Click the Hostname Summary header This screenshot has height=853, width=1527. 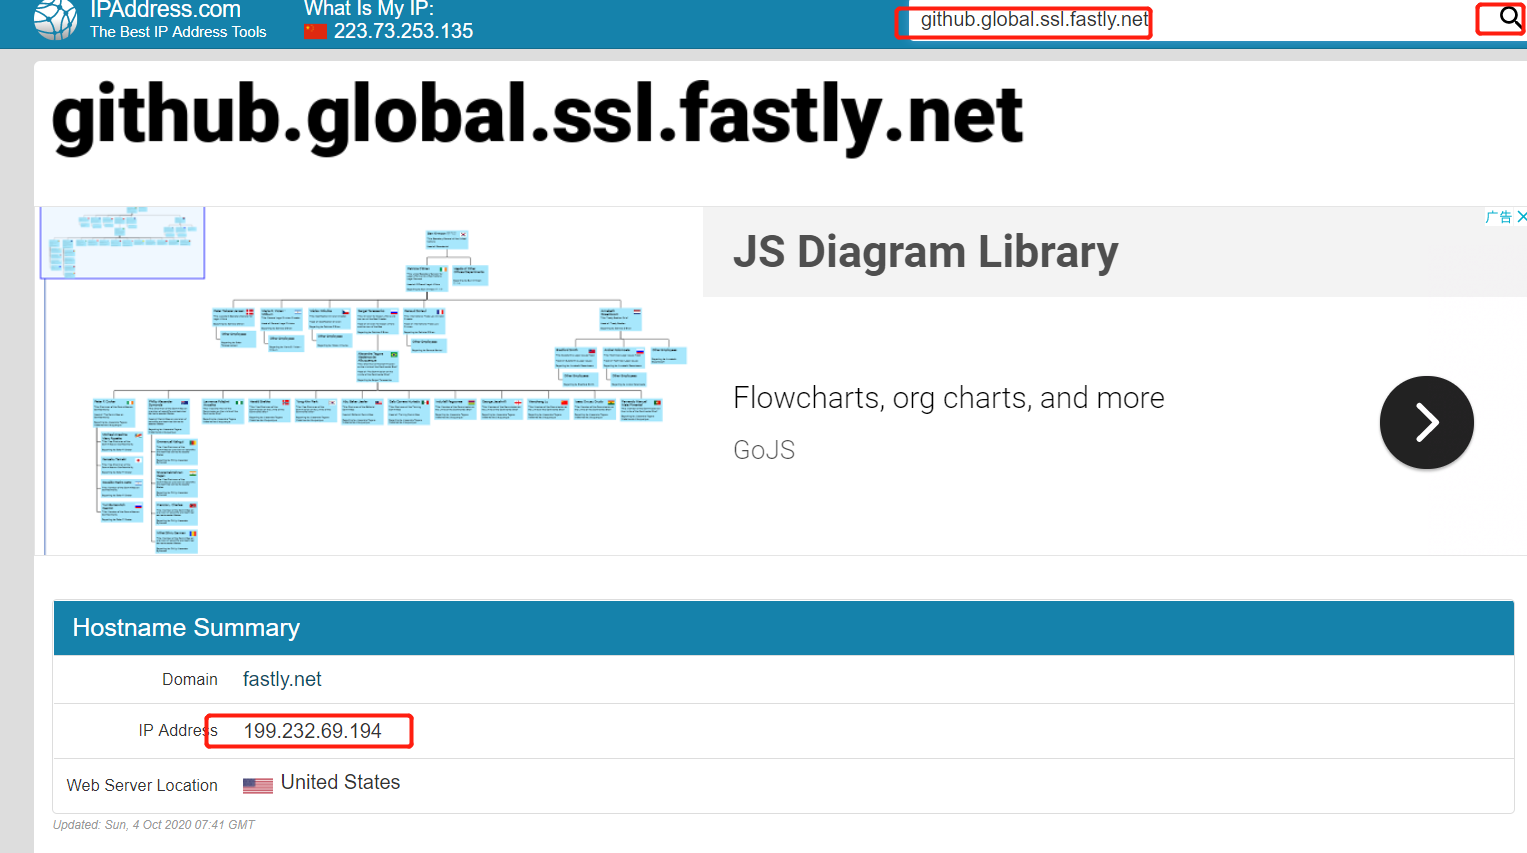186,627
